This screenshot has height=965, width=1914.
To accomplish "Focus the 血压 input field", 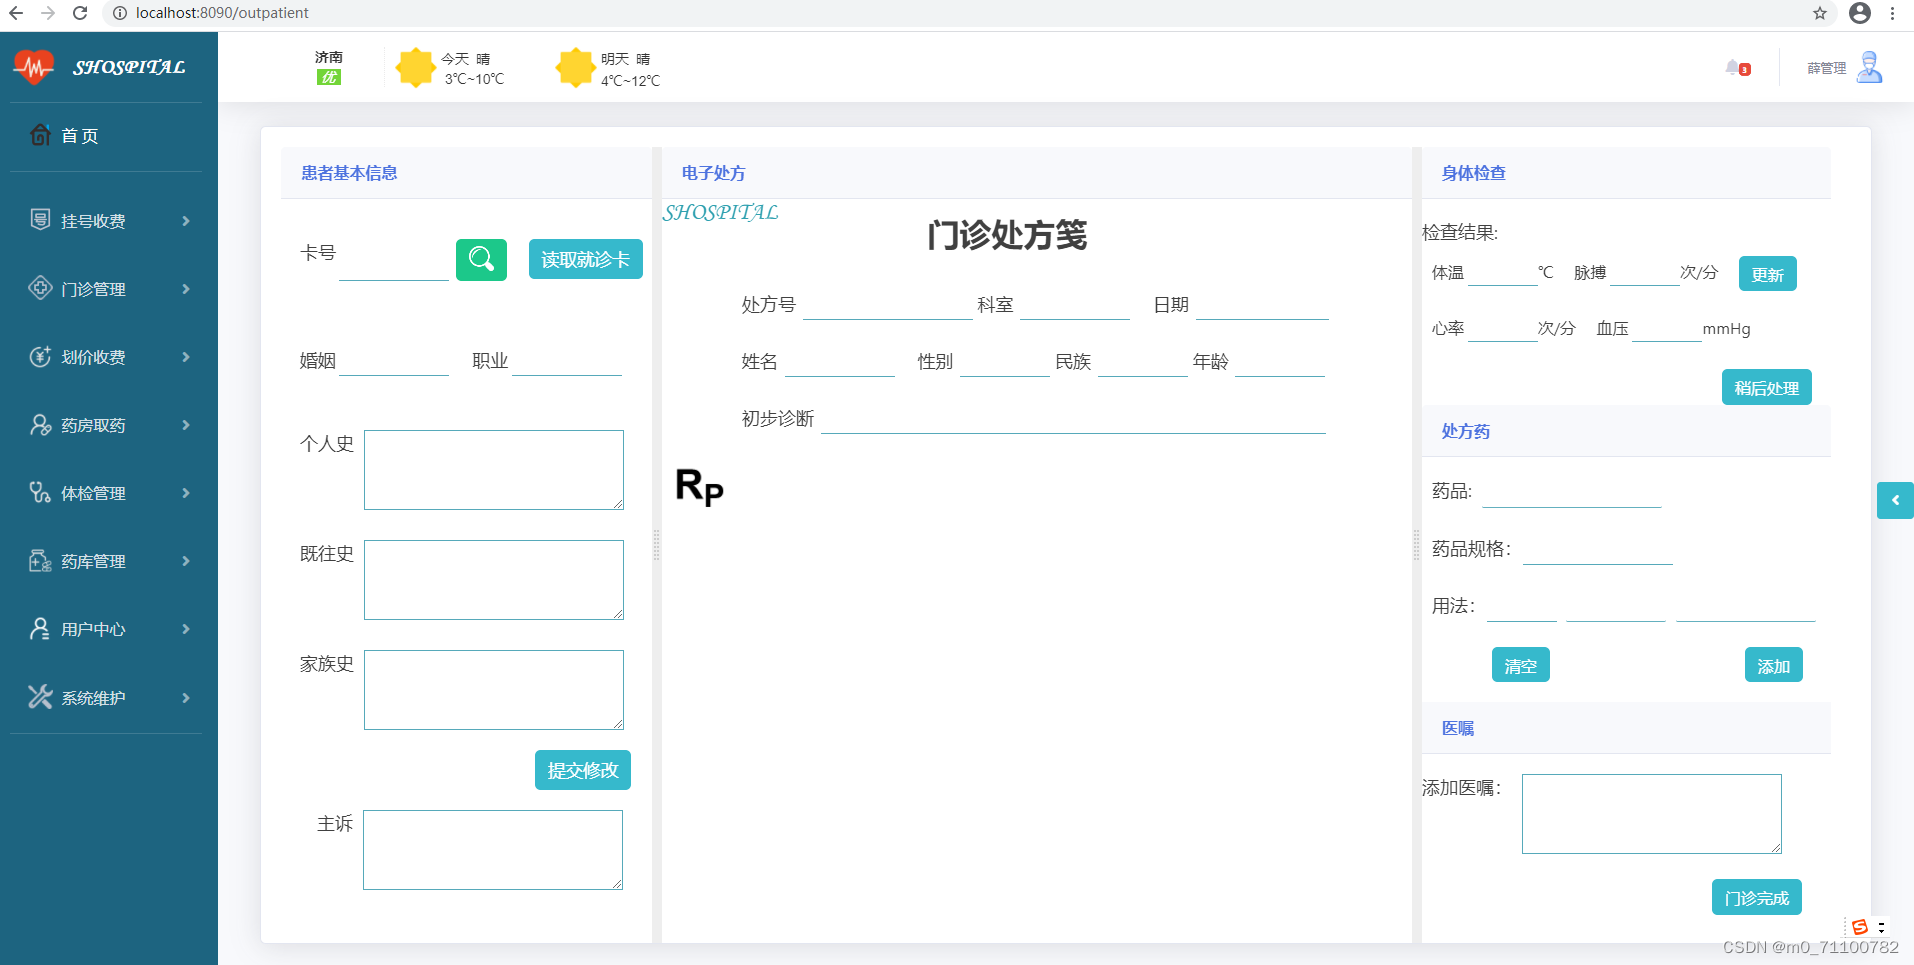I will click(x=1667, y=329).
